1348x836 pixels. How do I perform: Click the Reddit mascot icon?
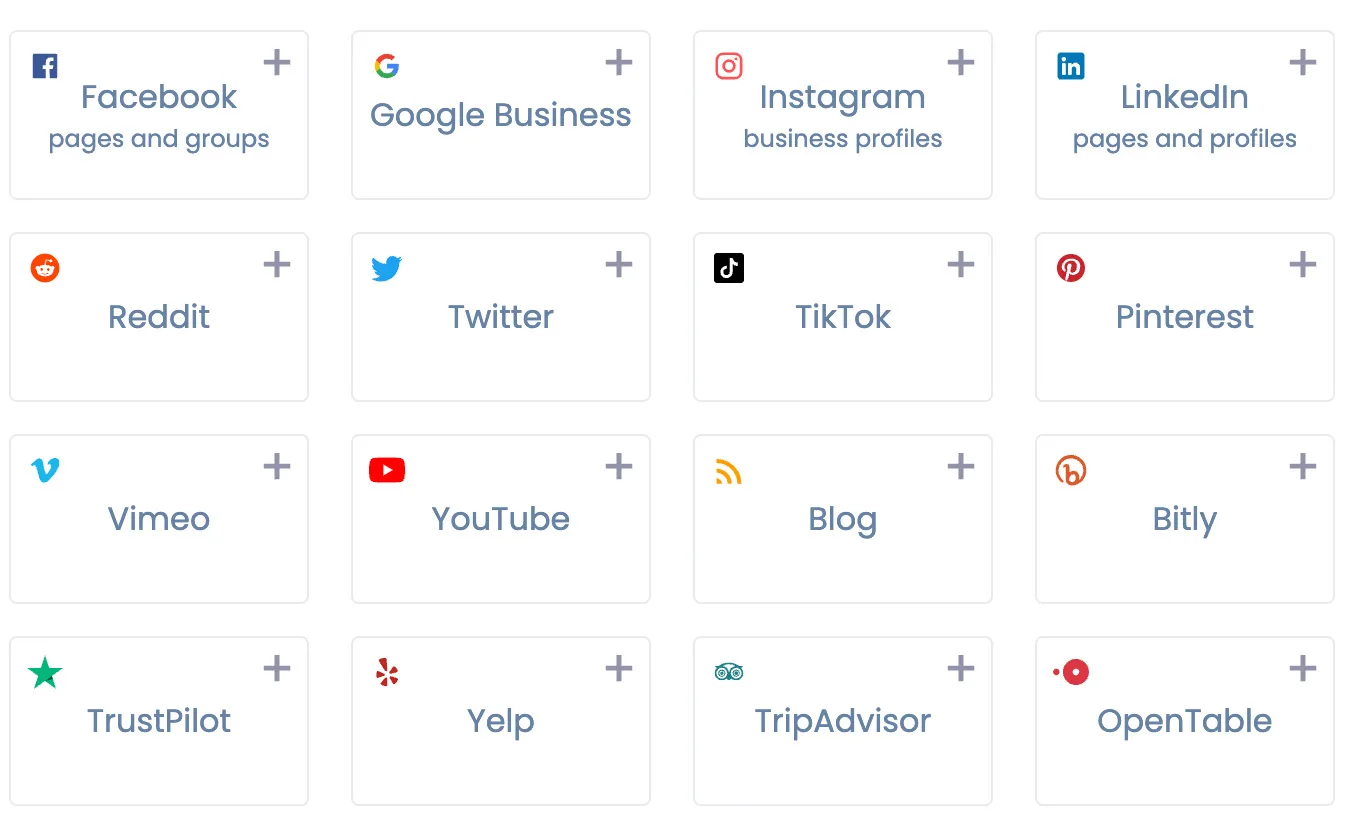tap(45, 267)
